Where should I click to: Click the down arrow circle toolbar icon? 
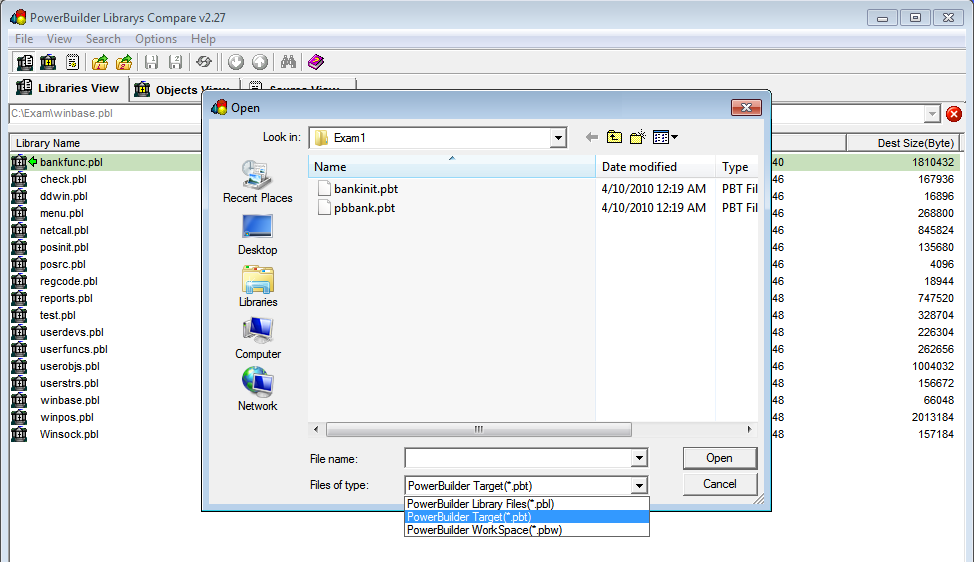tap(235, 62)
